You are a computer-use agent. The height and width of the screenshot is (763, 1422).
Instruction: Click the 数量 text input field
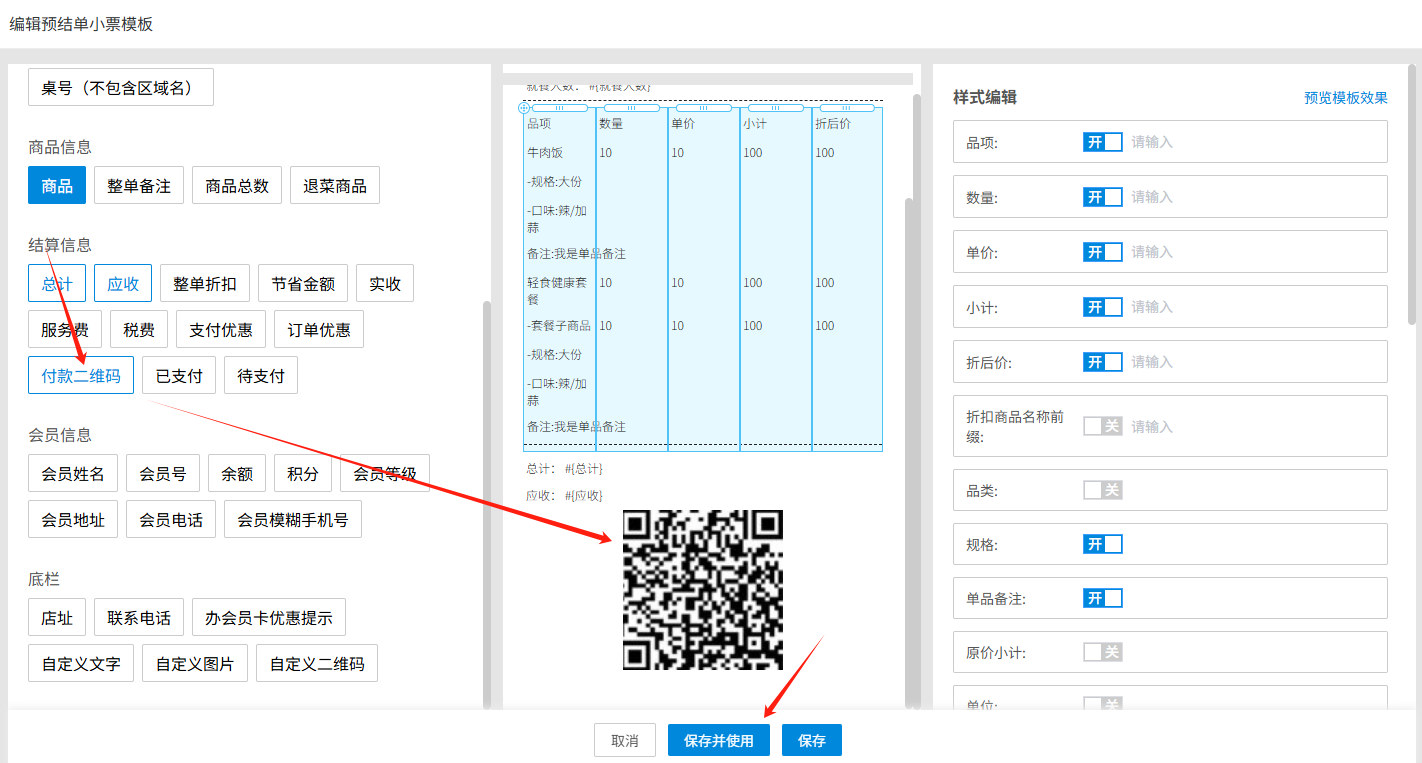point(1253,197)
